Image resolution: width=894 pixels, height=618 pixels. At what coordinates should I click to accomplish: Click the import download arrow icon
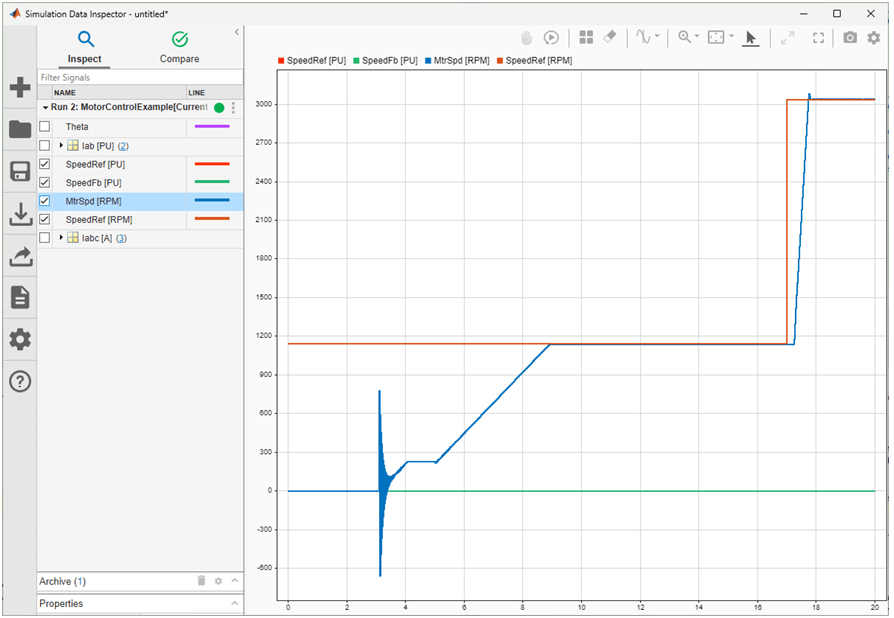point(20,213)
